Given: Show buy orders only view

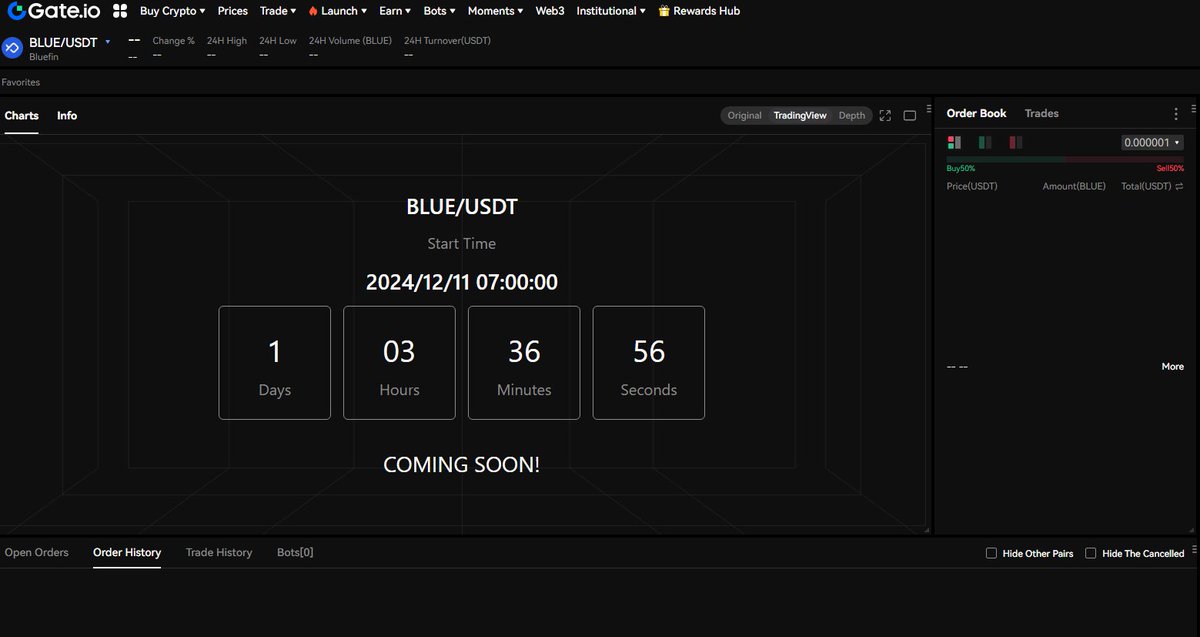Looking at the screenshot, I should tap(985, 143).
